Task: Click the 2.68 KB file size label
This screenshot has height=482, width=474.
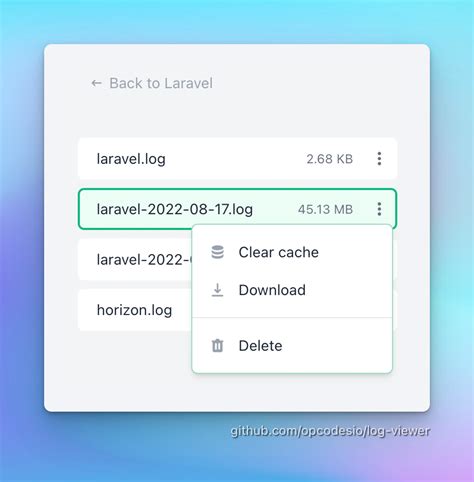Action: tap(330, 159)
